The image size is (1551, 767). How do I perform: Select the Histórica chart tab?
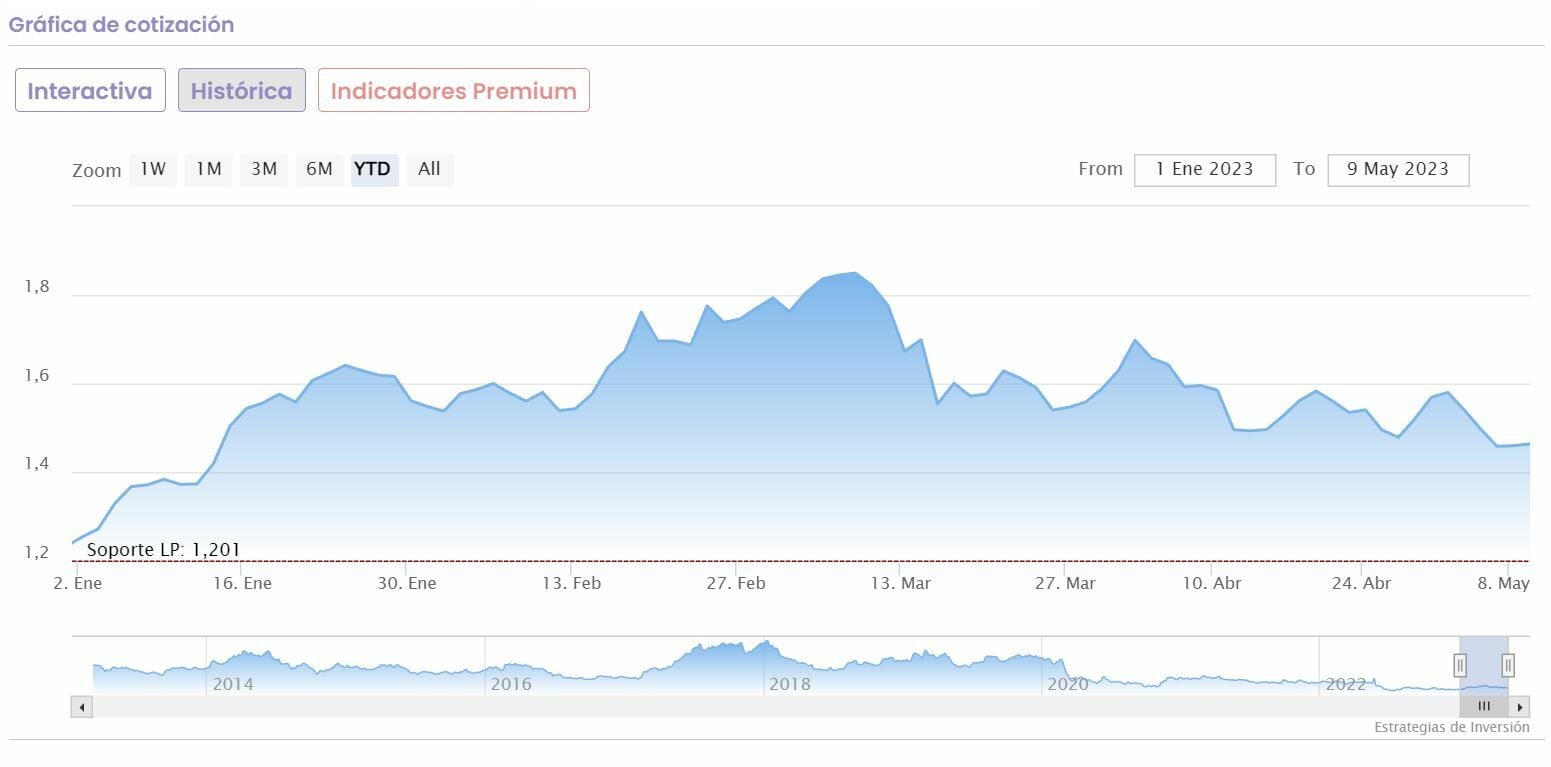(241, 91)
